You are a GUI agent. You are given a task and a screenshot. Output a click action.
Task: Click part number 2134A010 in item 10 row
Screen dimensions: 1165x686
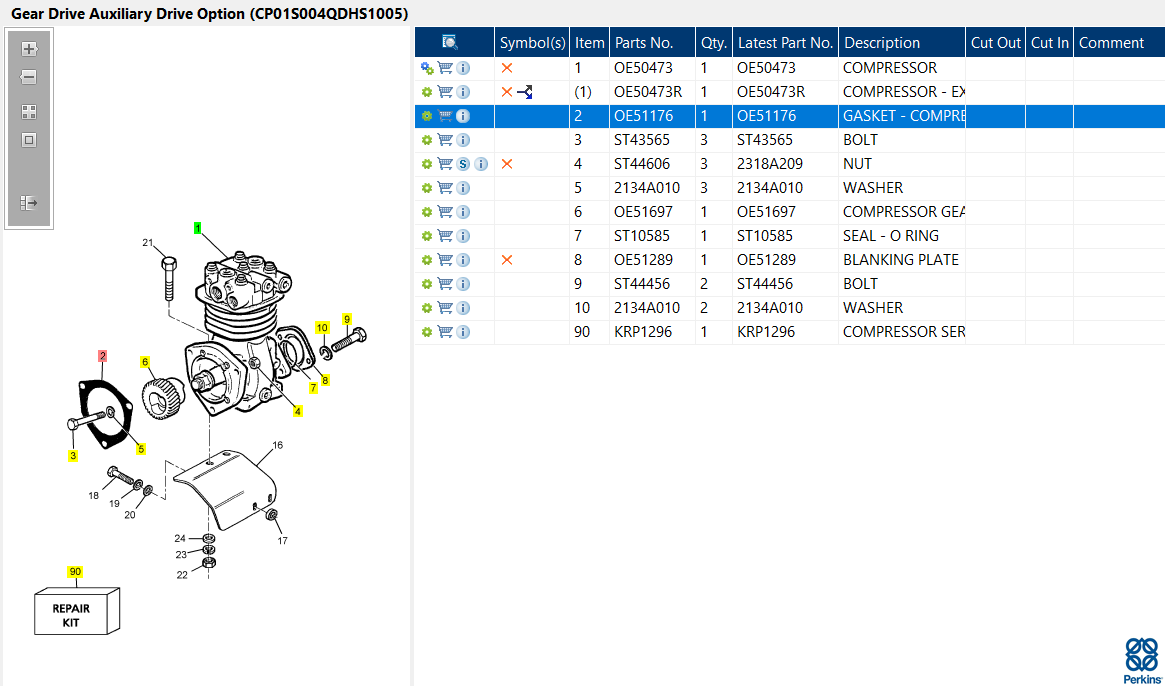[x=646, y=308]
